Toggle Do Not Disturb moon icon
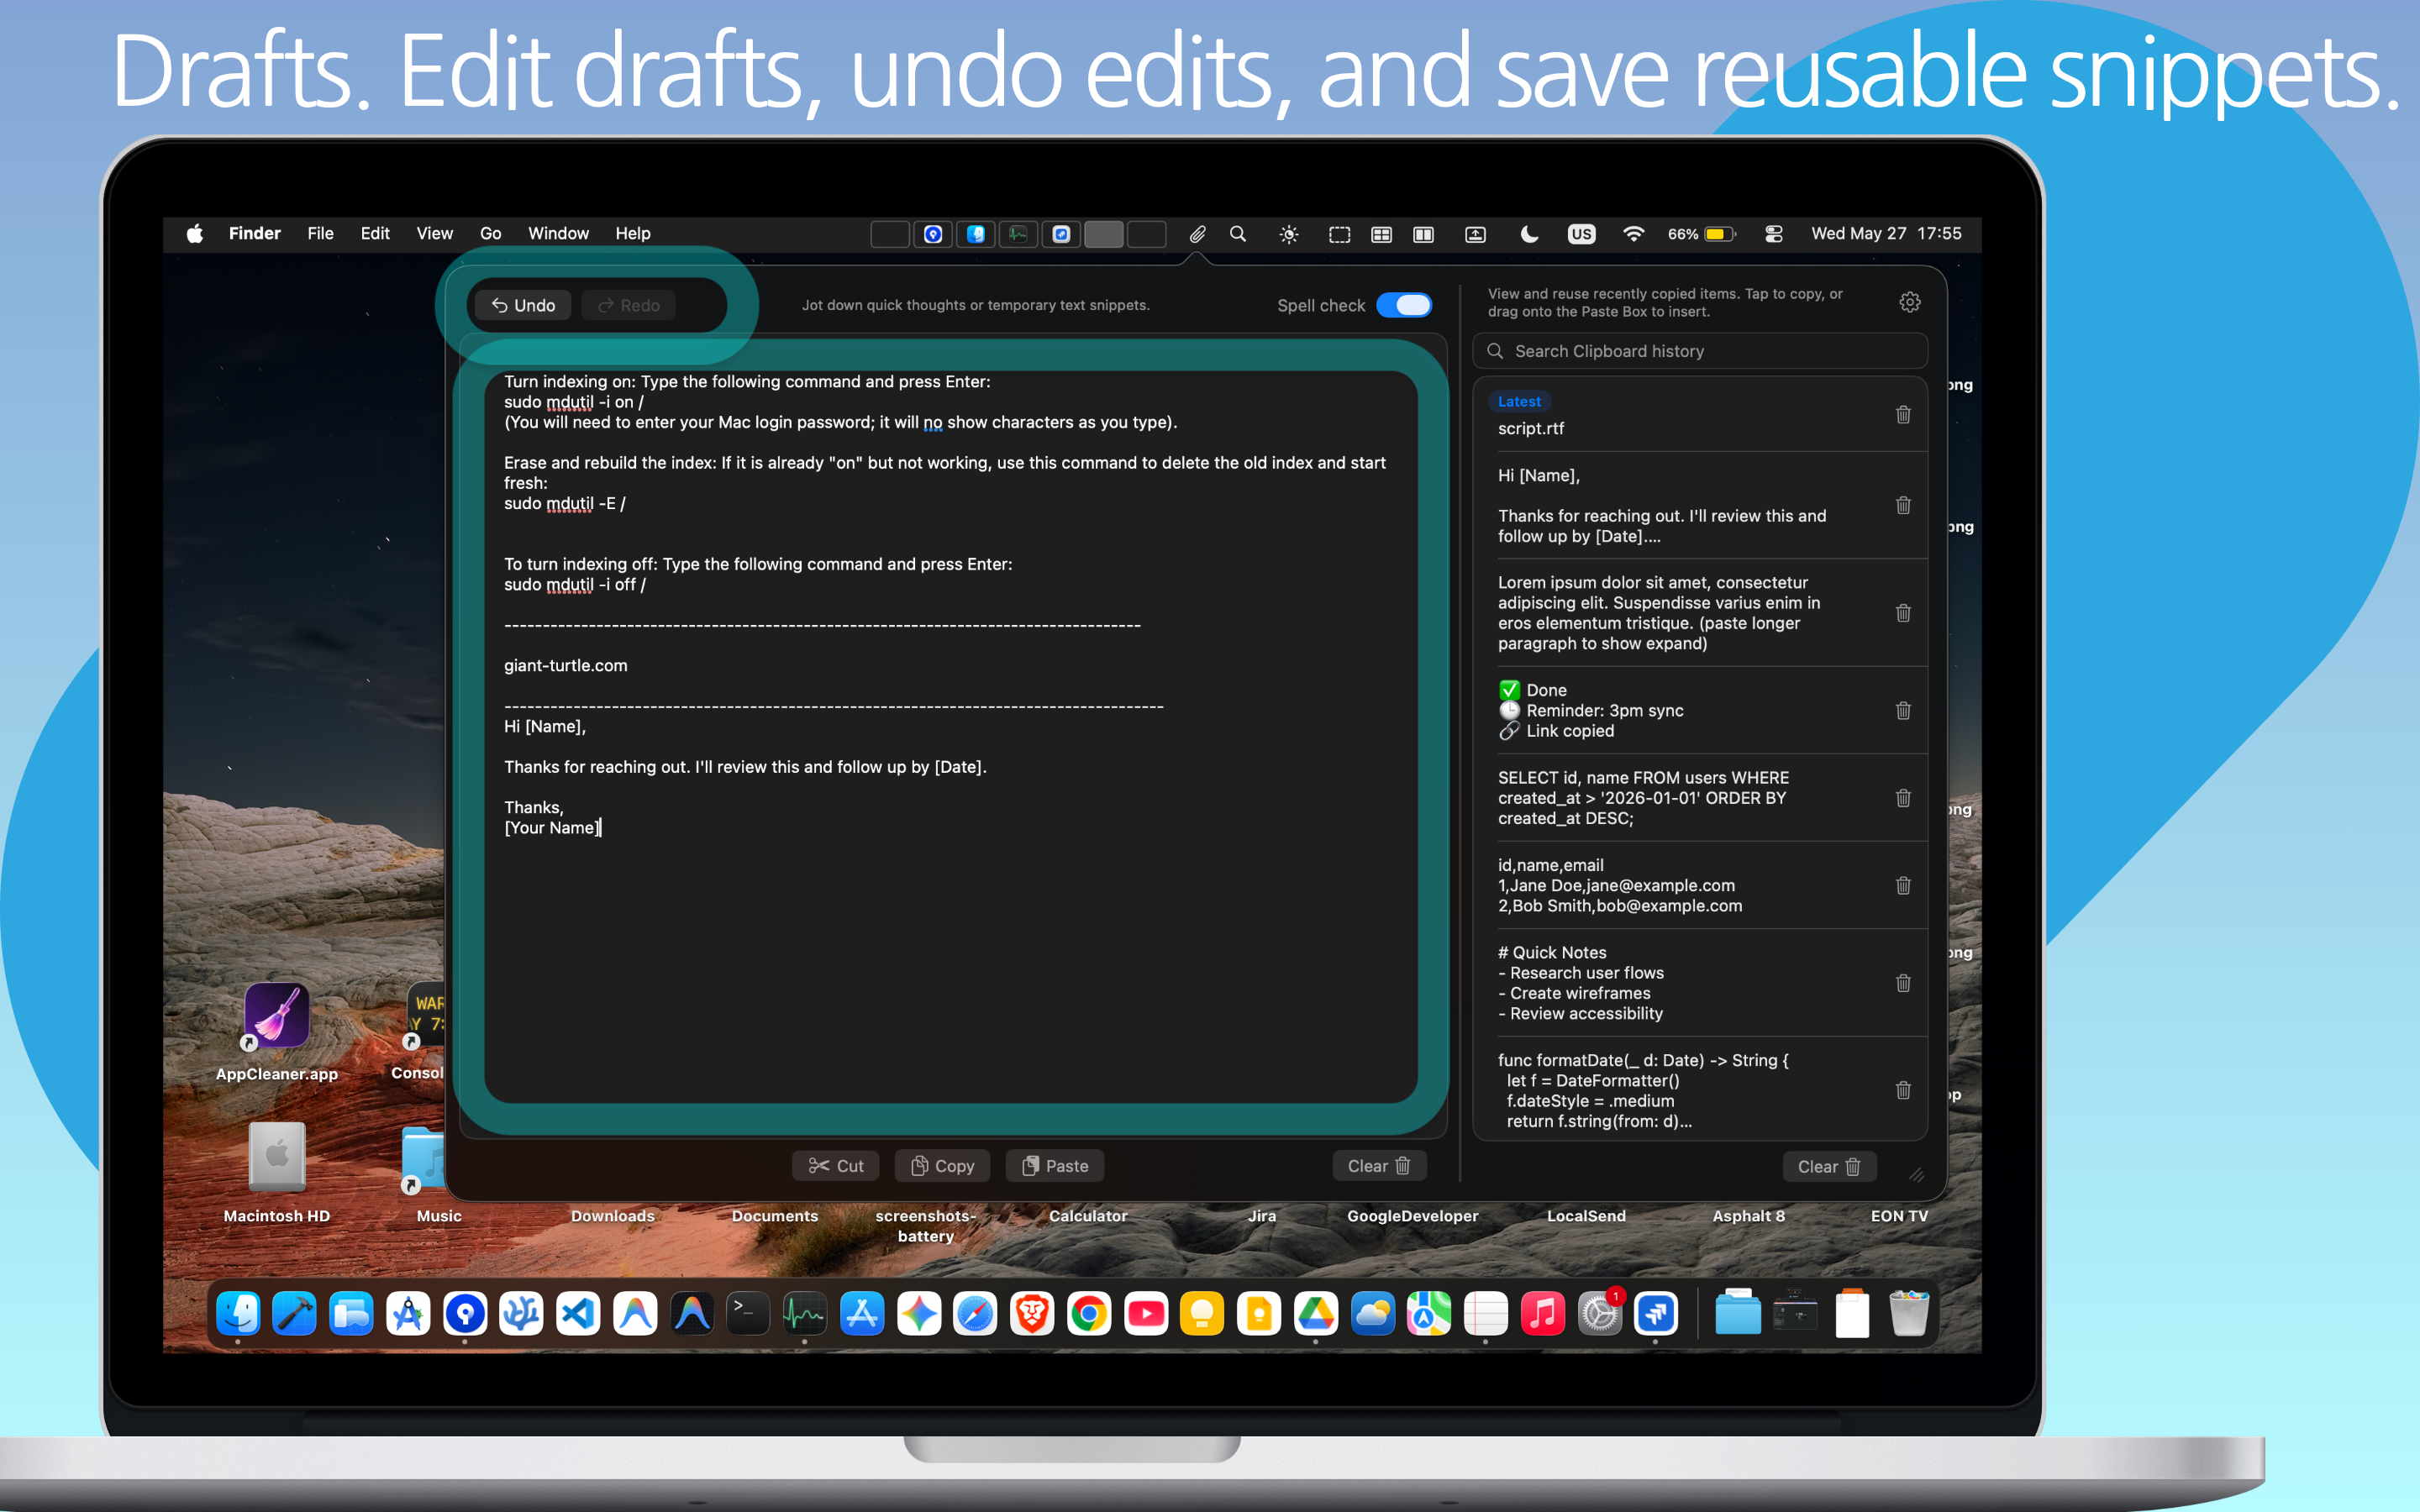The width and height of the screenshot is (2420, 1512). (x=1529, y=234)
